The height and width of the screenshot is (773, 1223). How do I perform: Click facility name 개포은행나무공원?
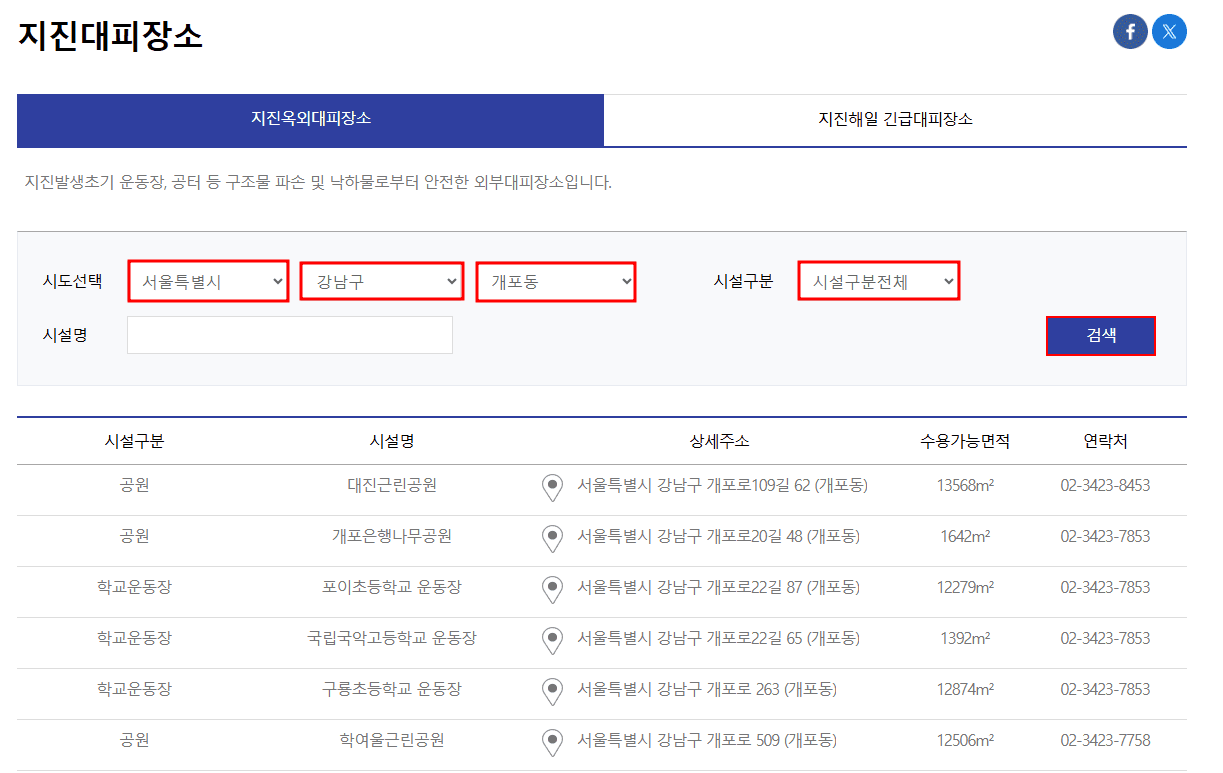coord(392,536)
